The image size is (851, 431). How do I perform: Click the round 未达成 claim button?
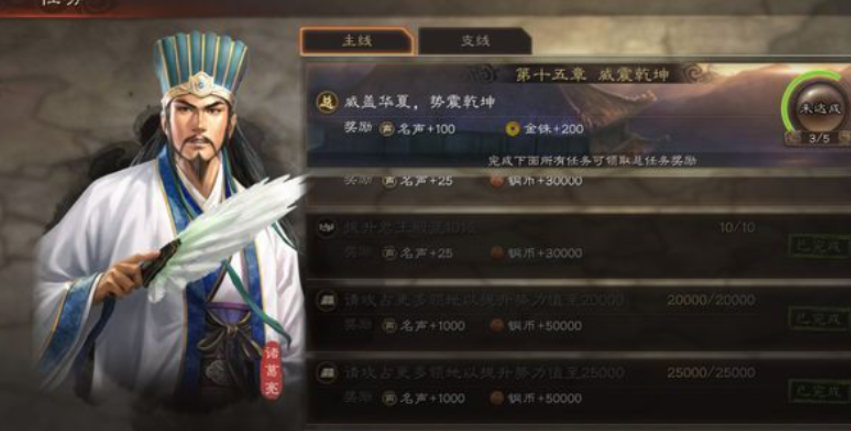tap(820, 108)
